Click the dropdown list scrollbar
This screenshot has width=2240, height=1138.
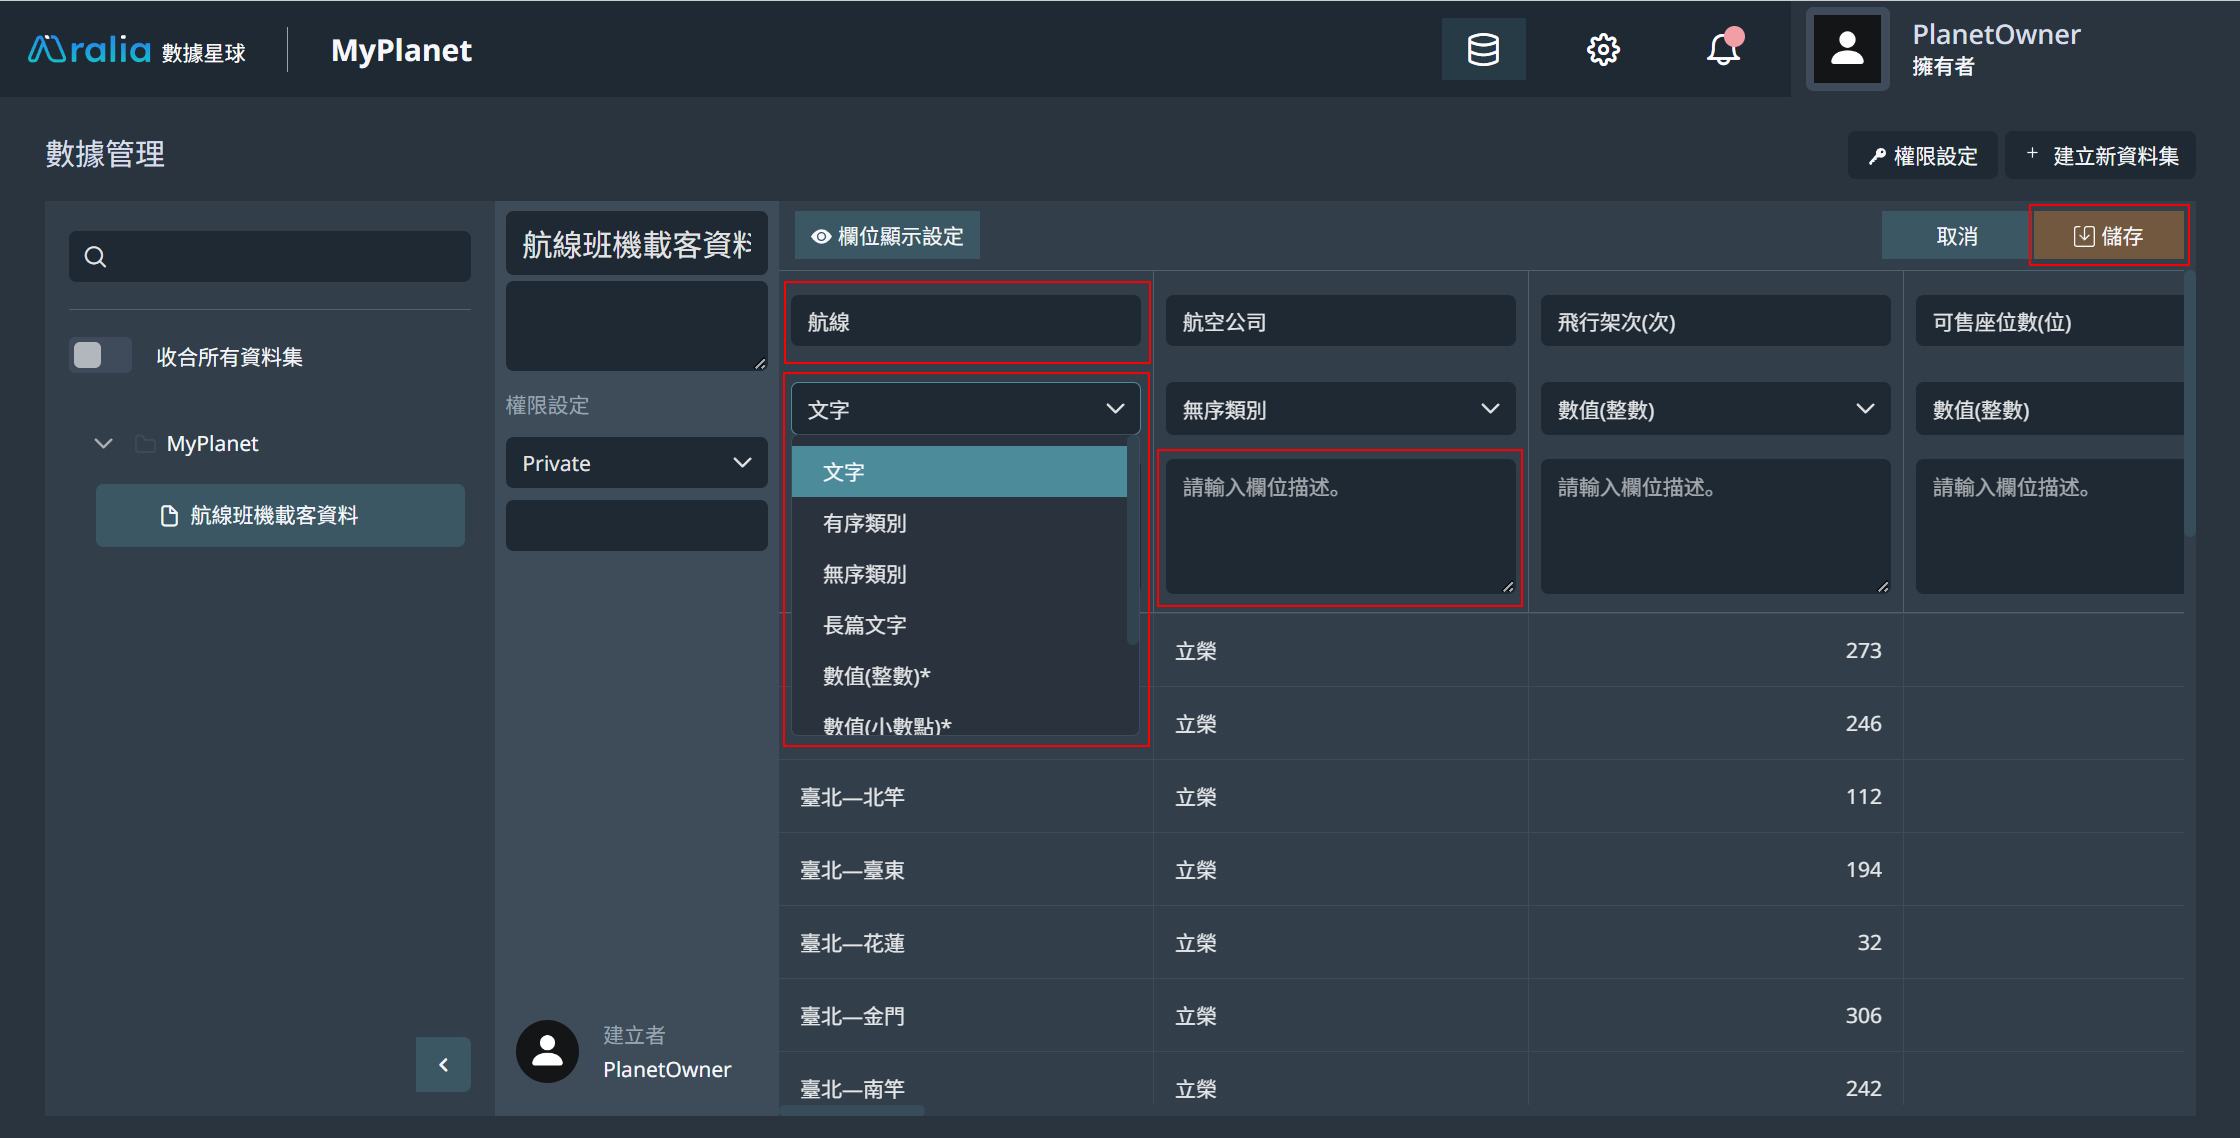(1132, 540)
